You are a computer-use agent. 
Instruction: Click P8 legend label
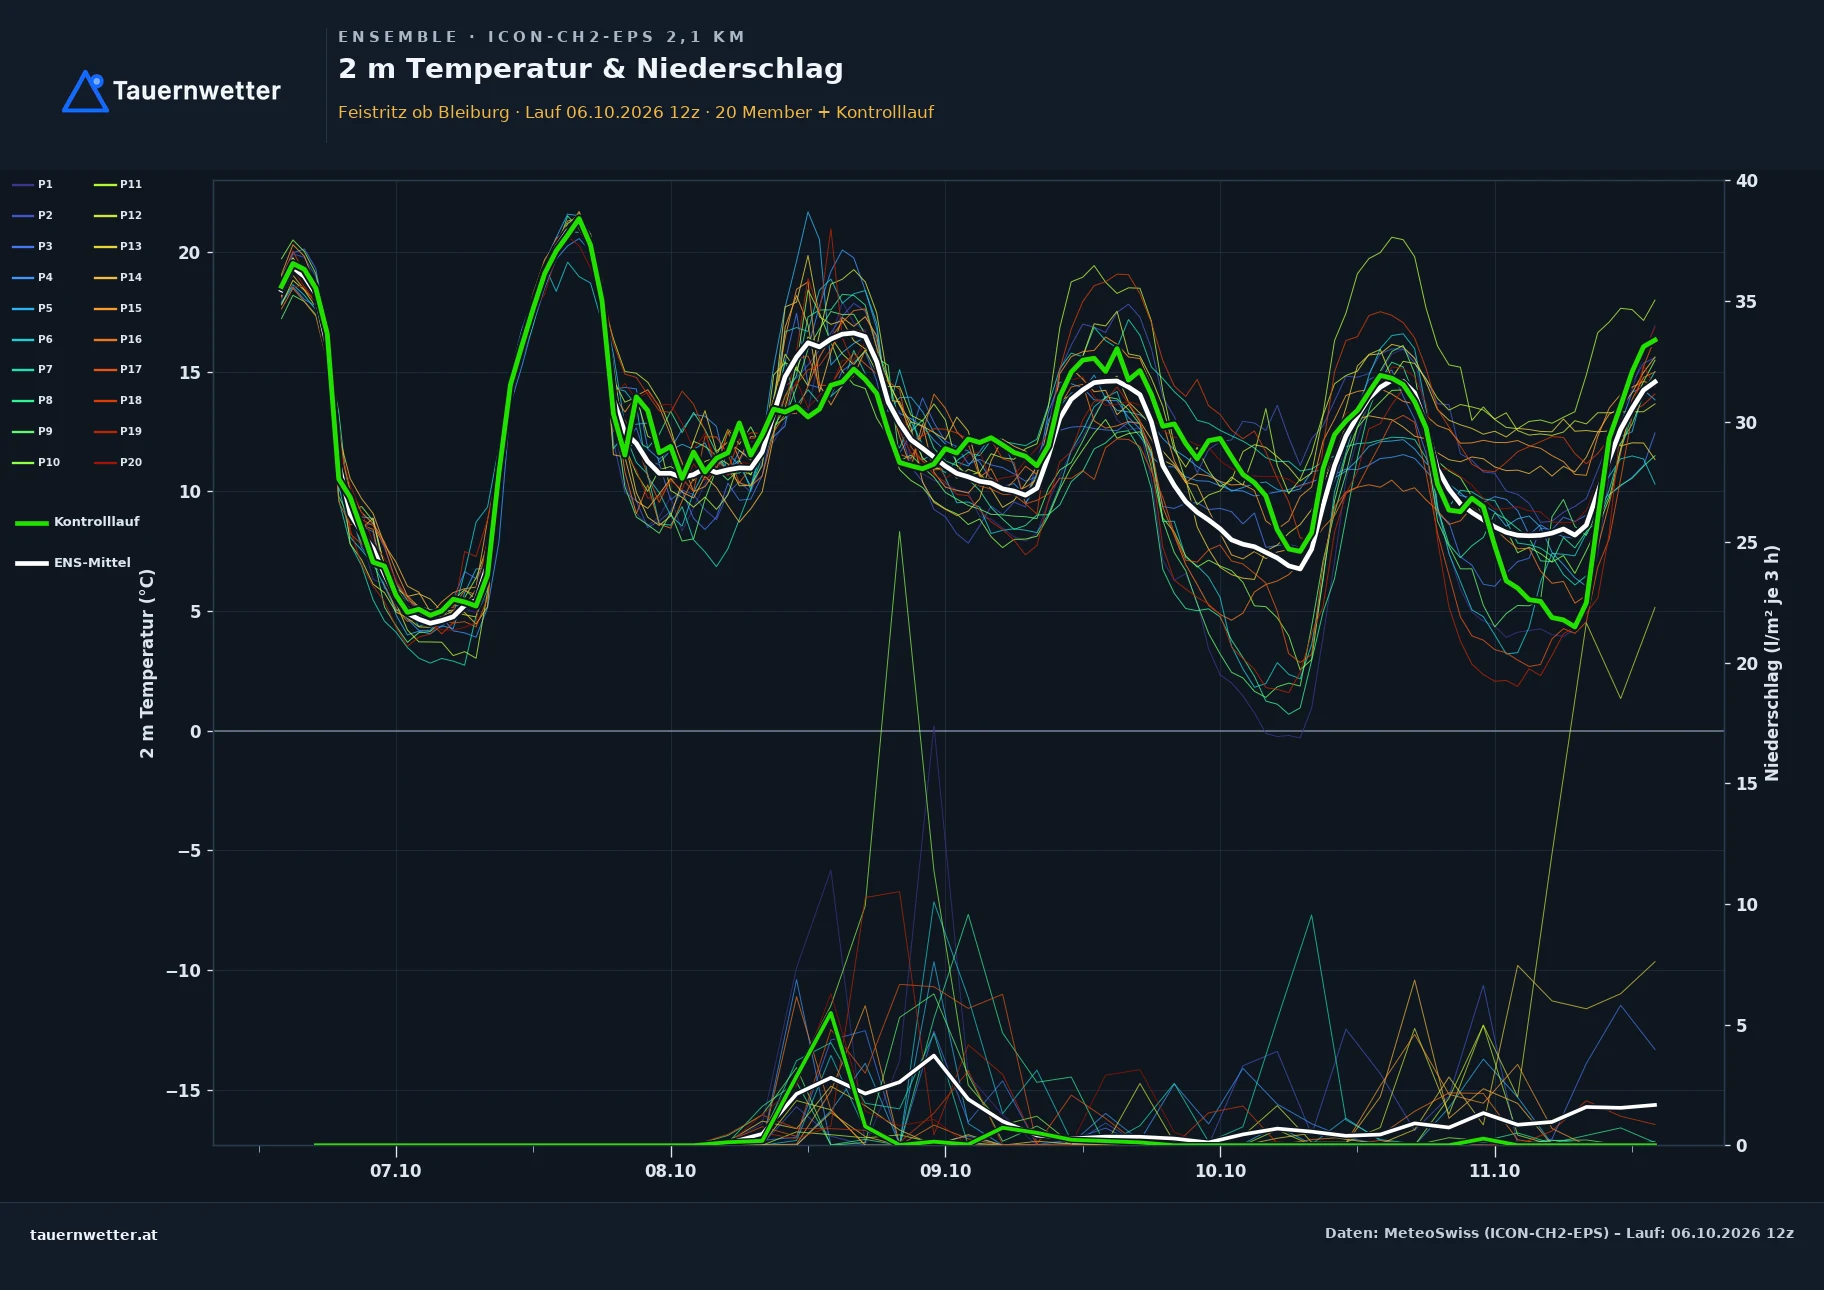point(45,400)
